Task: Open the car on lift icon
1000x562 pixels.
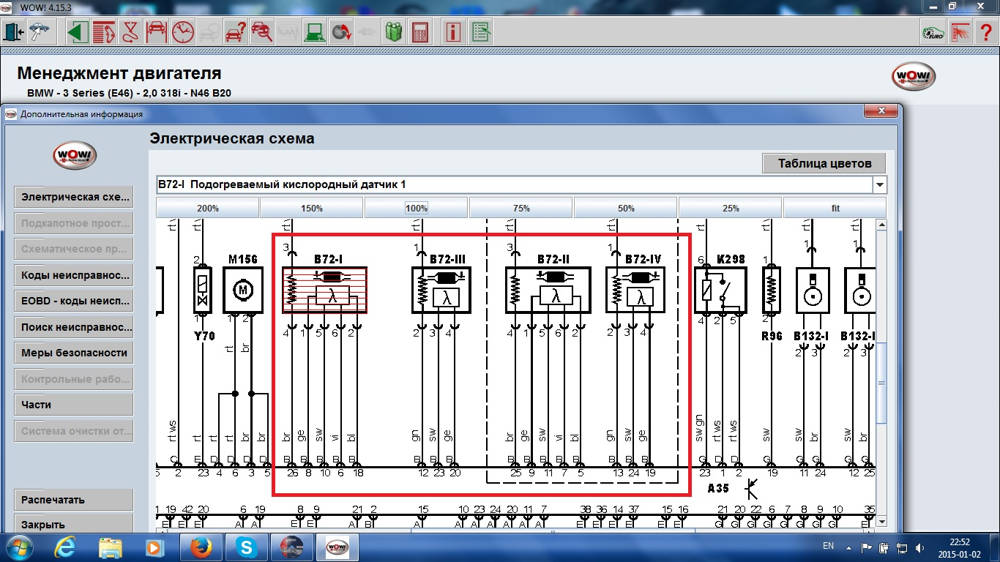Action: tap(156, 31)
